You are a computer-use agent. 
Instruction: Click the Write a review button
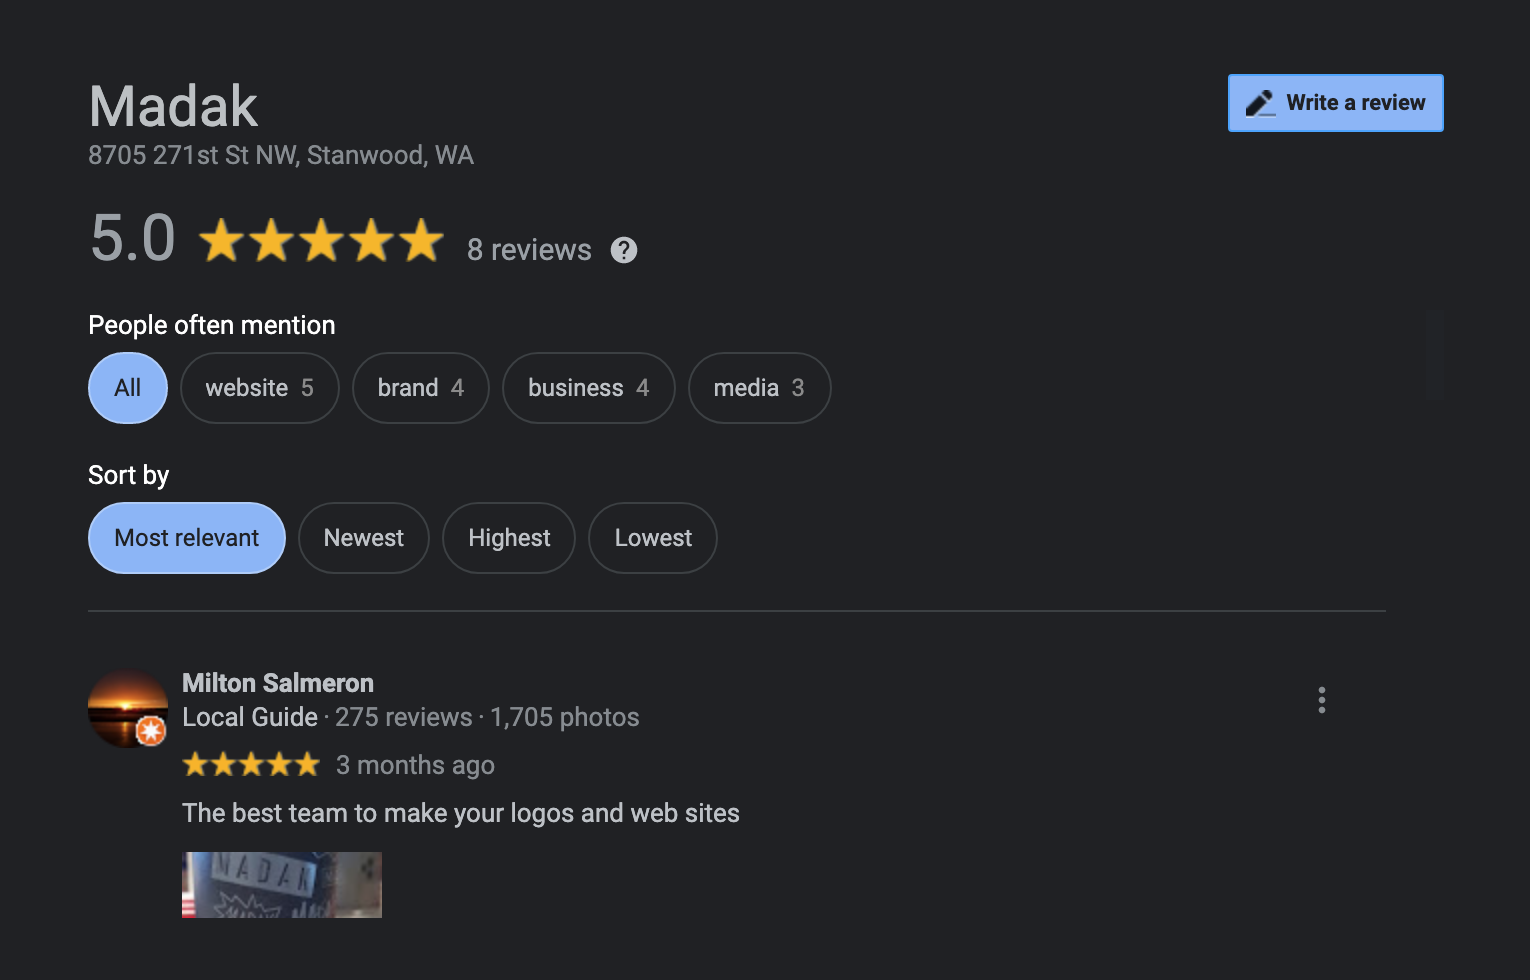point(1336,103)
